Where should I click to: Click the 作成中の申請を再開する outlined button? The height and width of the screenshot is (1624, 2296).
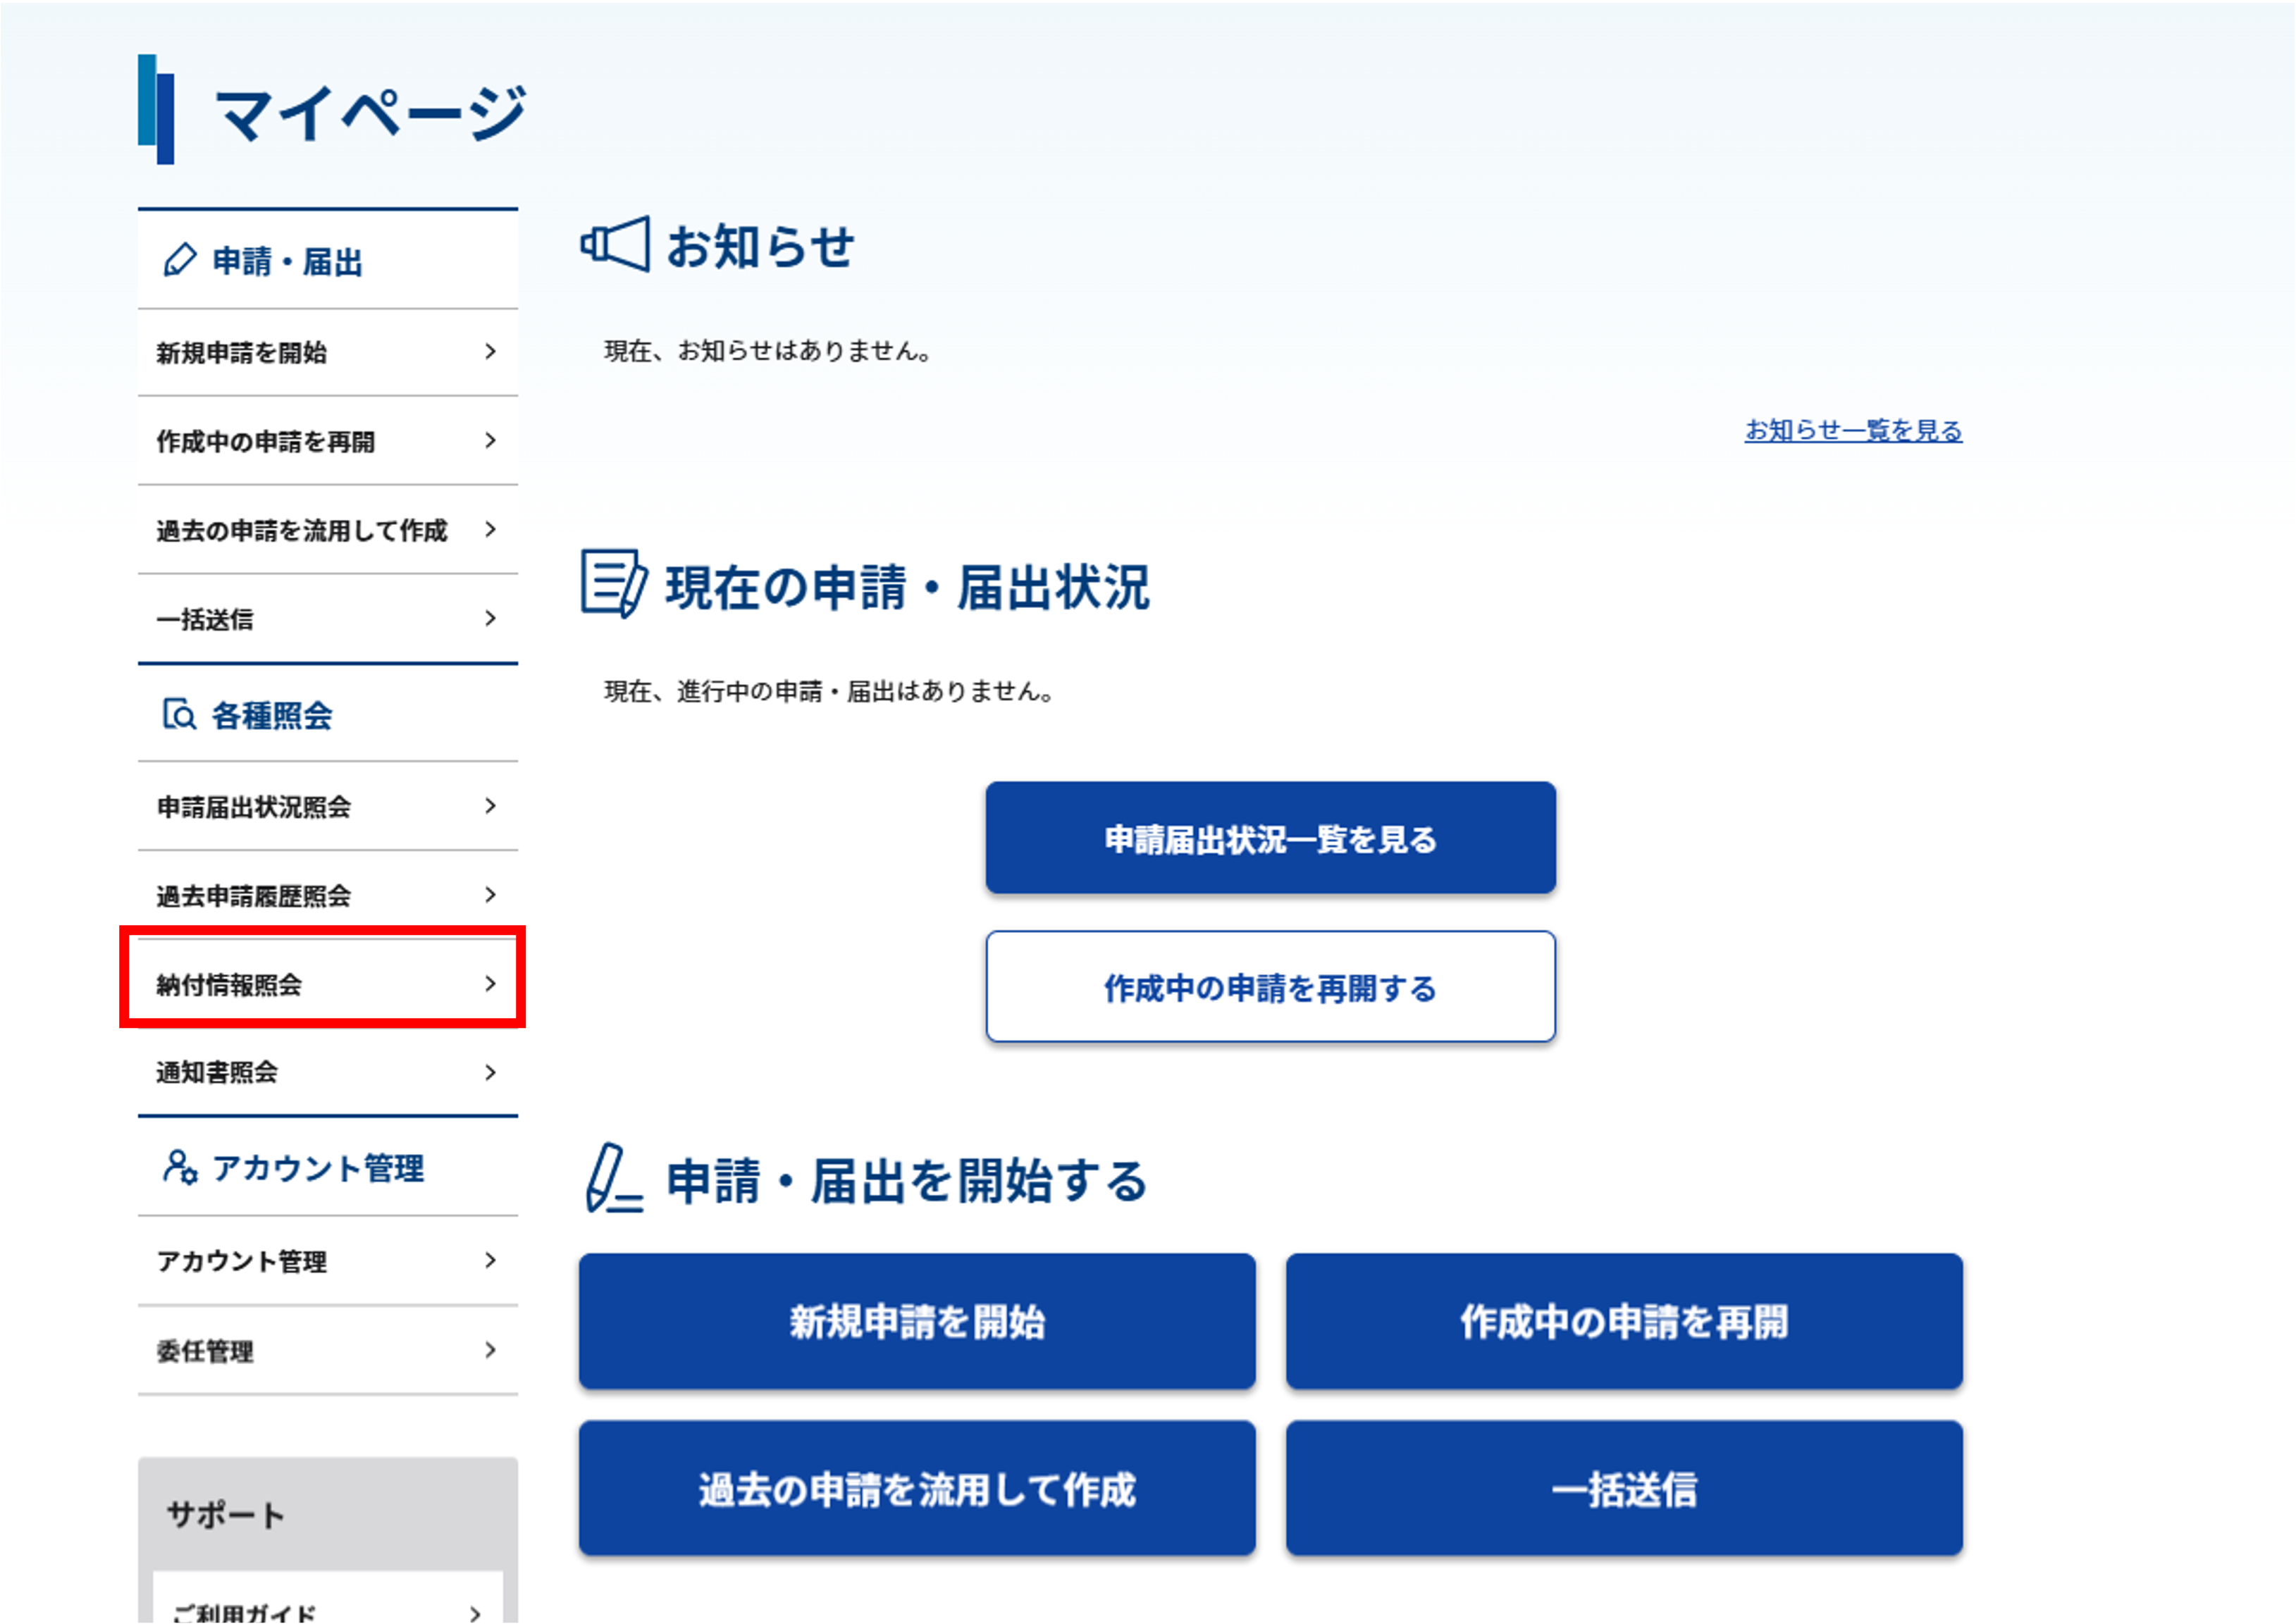tap(1270, 987)
